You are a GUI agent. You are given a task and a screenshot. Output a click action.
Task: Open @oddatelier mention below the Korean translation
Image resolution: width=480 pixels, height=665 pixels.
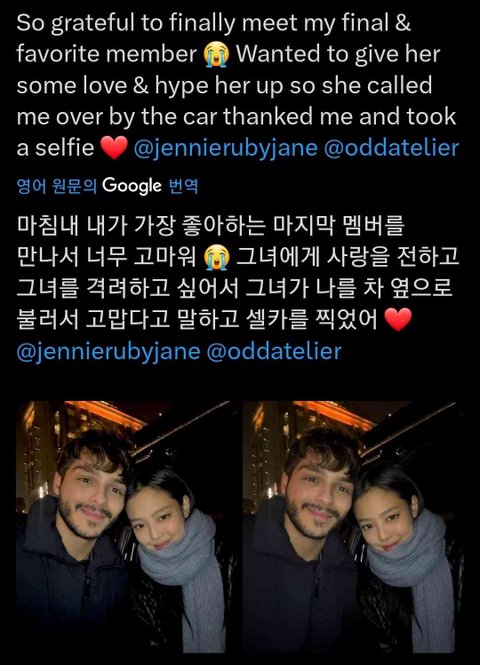point(274,351)
